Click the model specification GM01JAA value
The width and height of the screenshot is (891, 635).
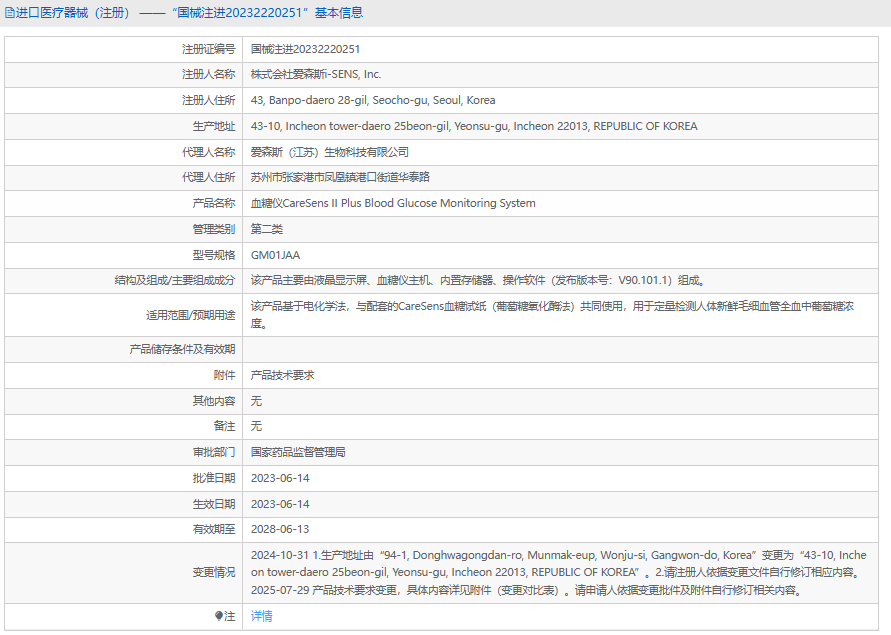[275, 255]
